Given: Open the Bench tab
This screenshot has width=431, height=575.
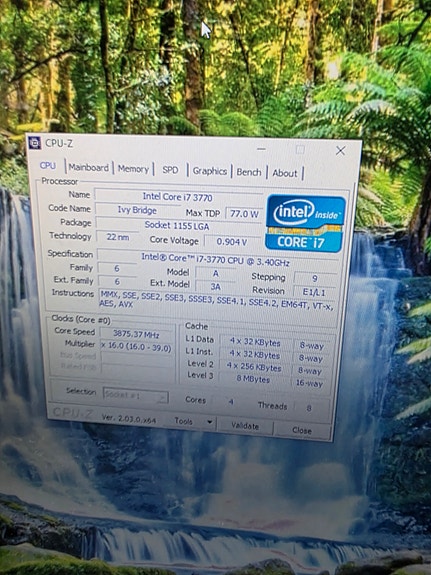Looking at the screenshot, I should 249,172.
